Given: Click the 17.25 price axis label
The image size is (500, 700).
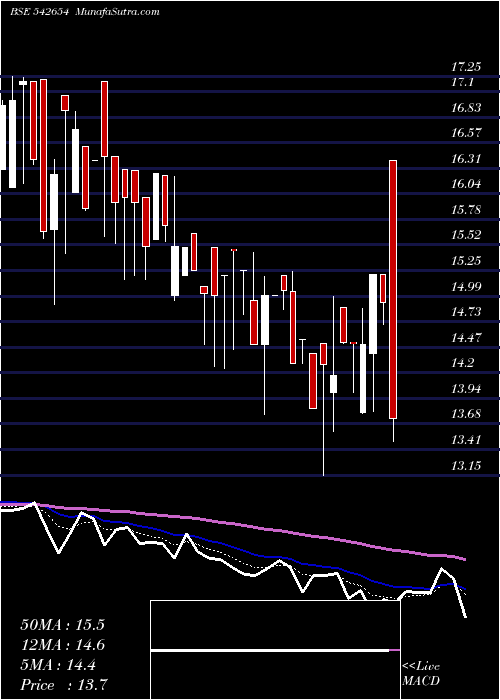Looking at the screenshot, I should [x=466, y=67].
